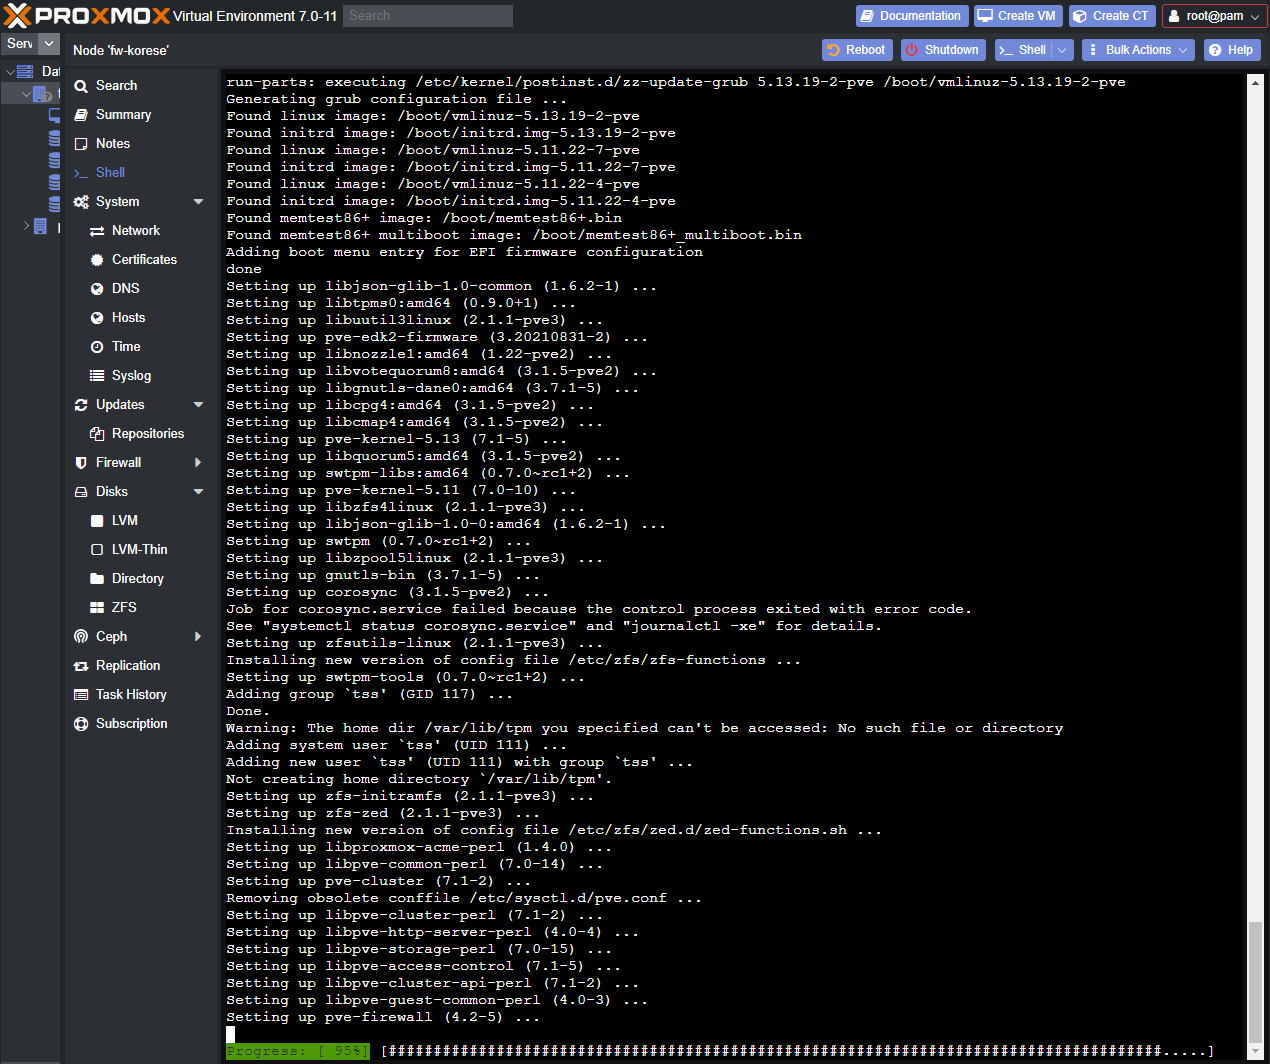Open the Shell button's split dropdown arrow

tap(1062, 50)
